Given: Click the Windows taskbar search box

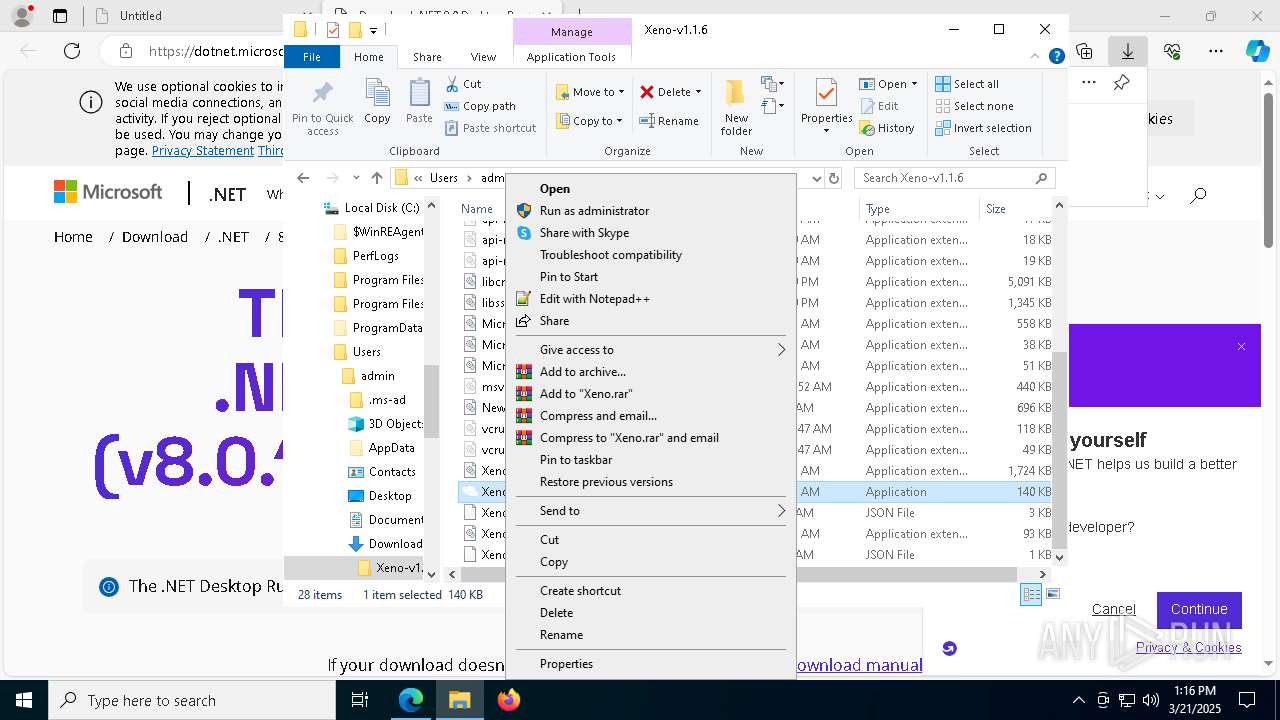Looking at the screenshot, I should (192, 700).
